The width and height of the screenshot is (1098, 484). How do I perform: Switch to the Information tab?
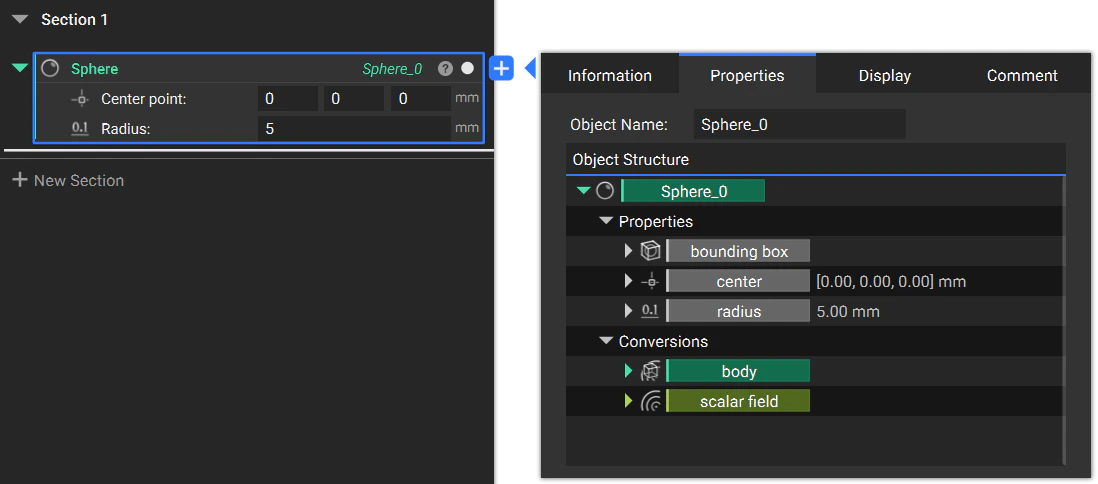tap(609, 74)
